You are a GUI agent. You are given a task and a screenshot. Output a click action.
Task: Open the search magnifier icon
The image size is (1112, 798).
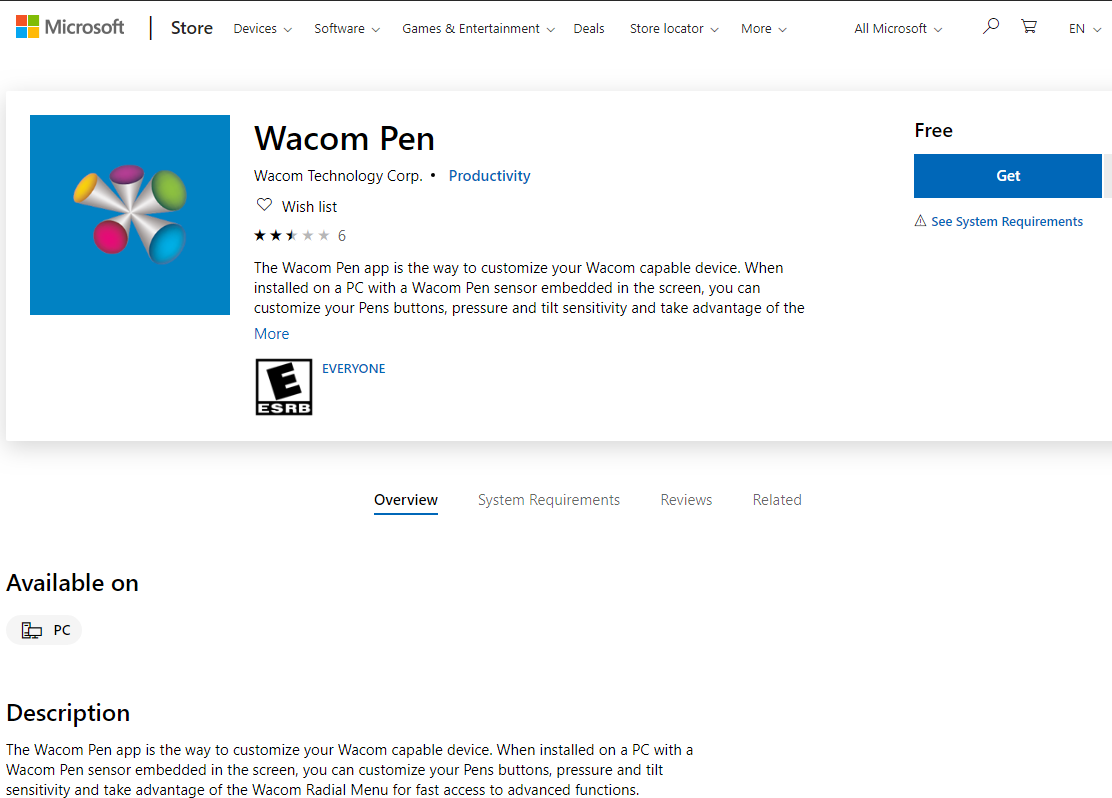991,26
